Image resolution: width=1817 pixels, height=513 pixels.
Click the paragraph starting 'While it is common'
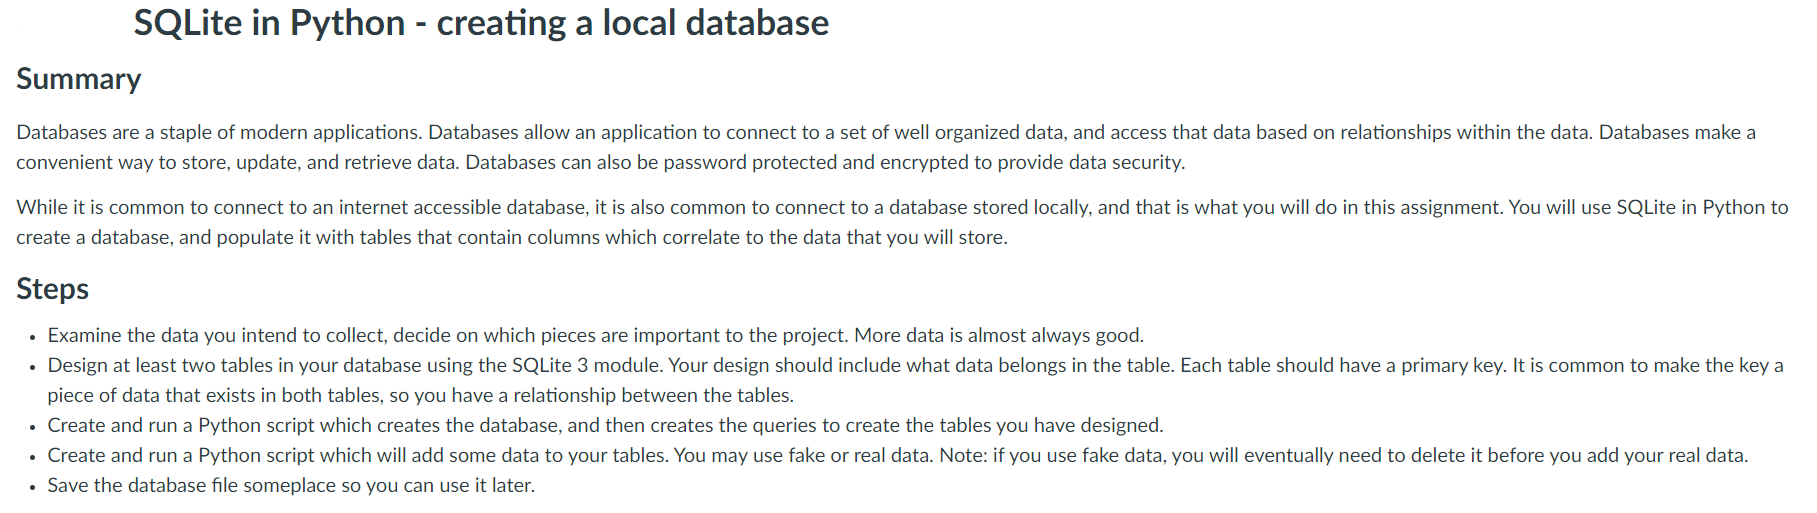click(x=902, y=222)
